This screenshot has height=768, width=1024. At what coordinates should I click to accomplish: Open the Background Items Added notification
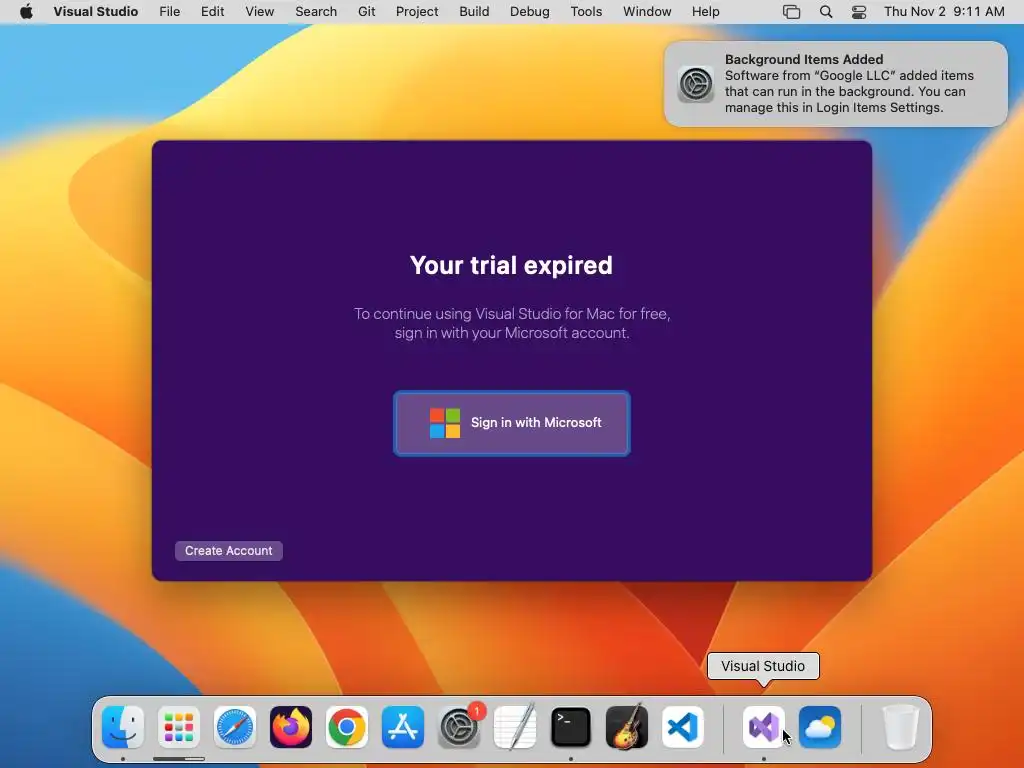836,84
